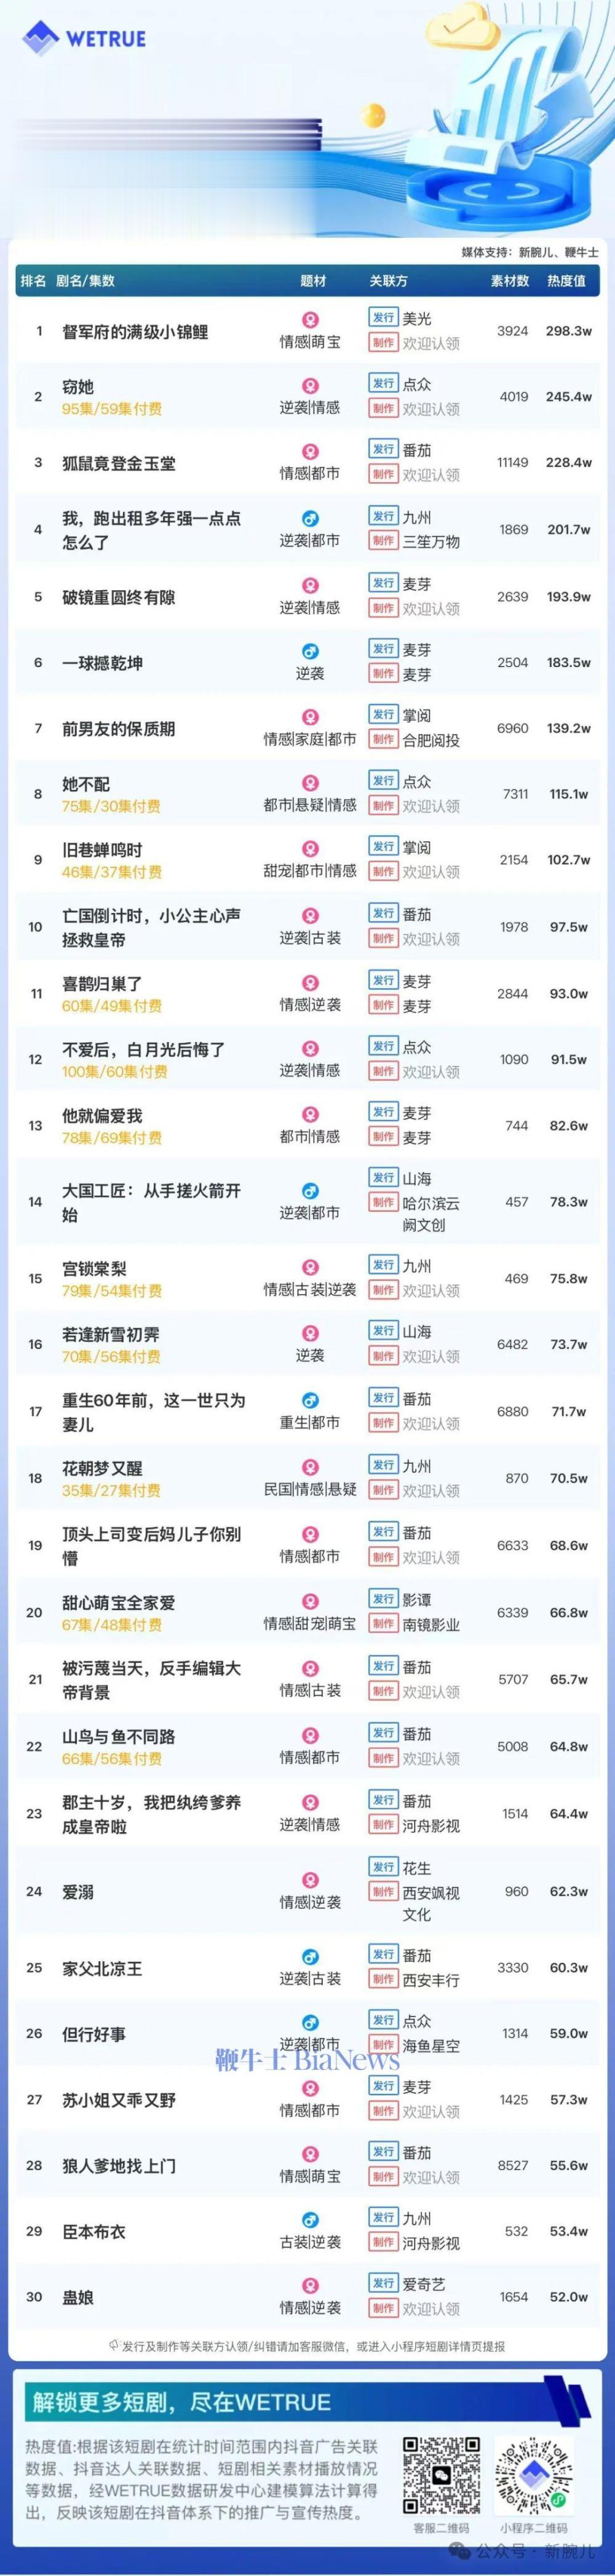This screenshot has width=615, height=2576.
Task: Select the 素材数 column header
Action: point(510,281)
